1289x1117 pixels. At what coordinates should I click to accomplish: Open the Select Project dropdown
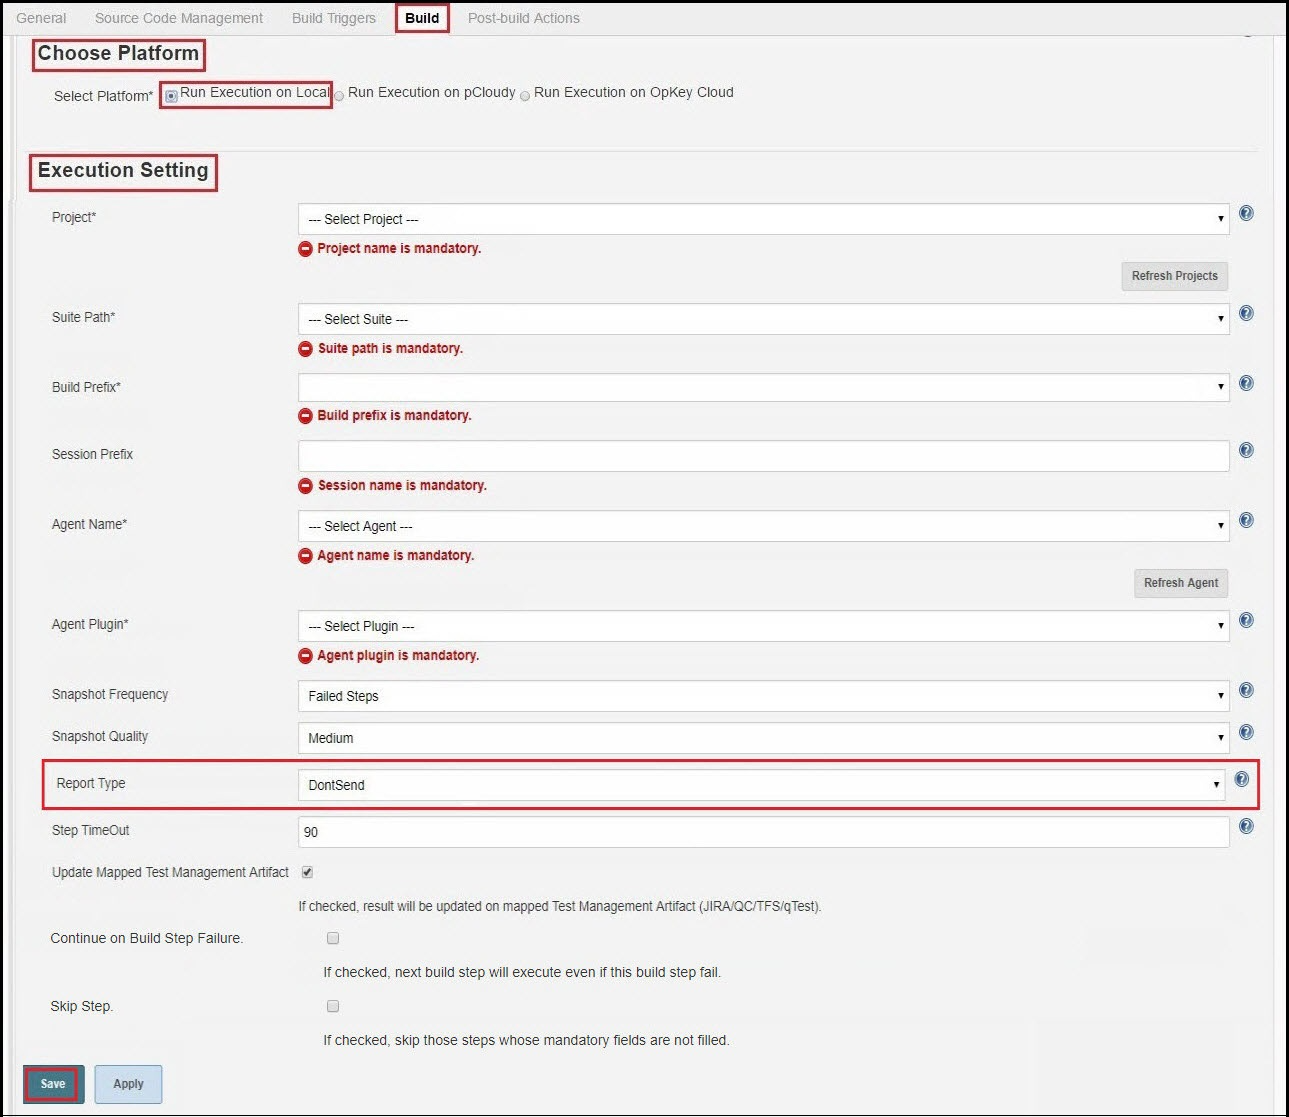click(x=764, y=219)
